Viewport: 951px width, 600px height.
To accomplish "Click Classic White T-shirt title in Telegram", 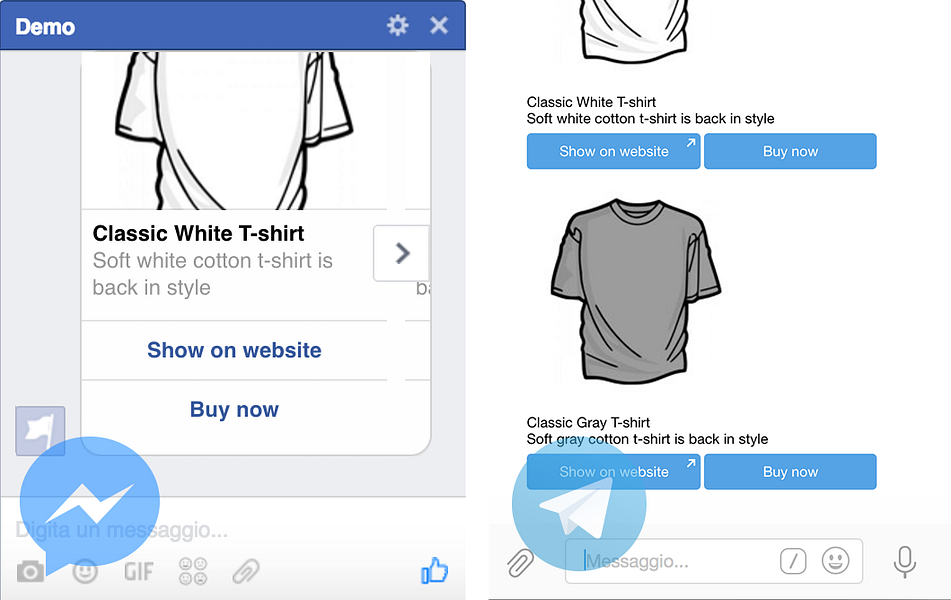I will (591, 102).
